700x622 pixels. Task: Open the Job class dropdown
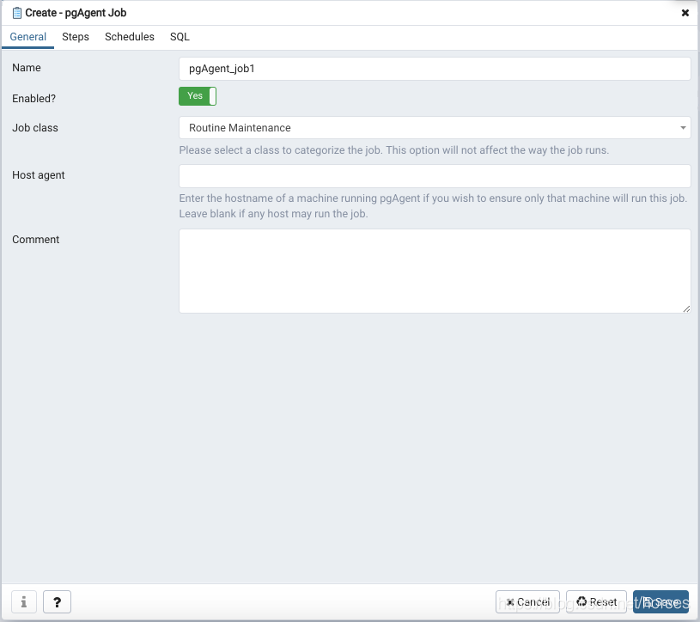click(434, 128)
